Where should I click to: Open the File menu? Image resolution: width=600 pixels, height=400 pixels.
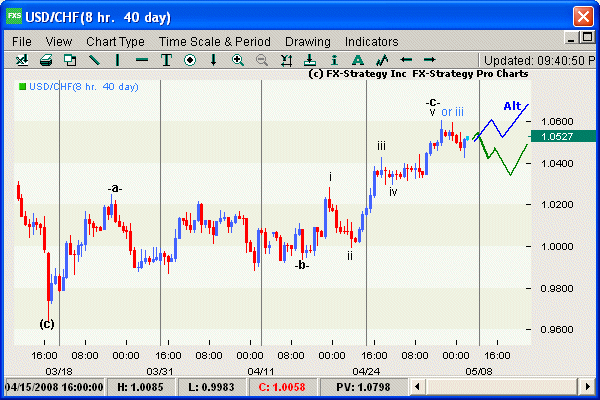coord(22,41)
